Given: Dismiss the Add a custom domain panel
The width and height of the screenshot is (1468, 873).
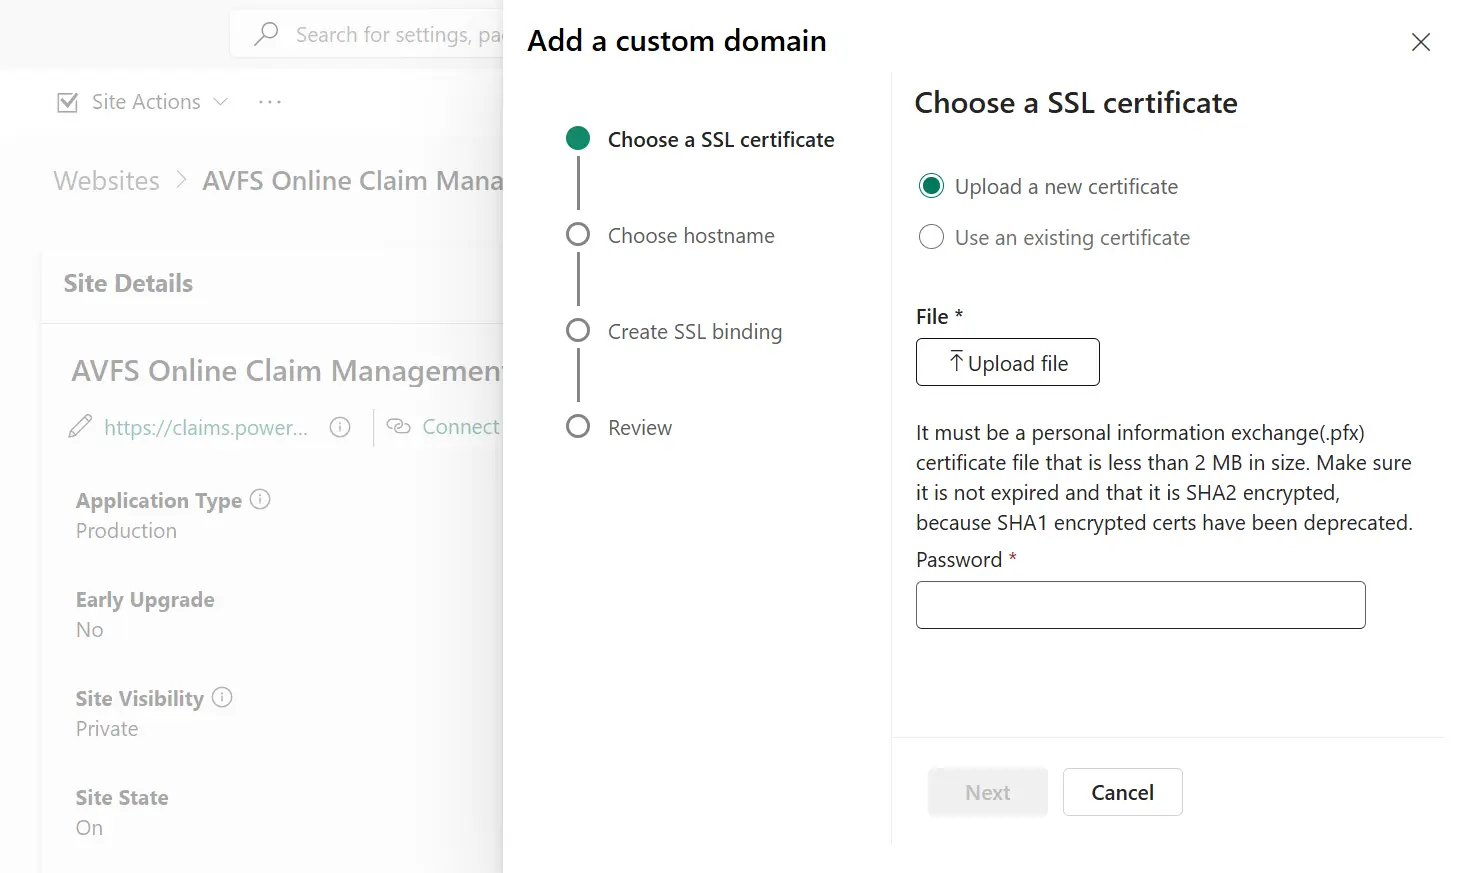Looking at the screenshot, I should coord(1421,42).
